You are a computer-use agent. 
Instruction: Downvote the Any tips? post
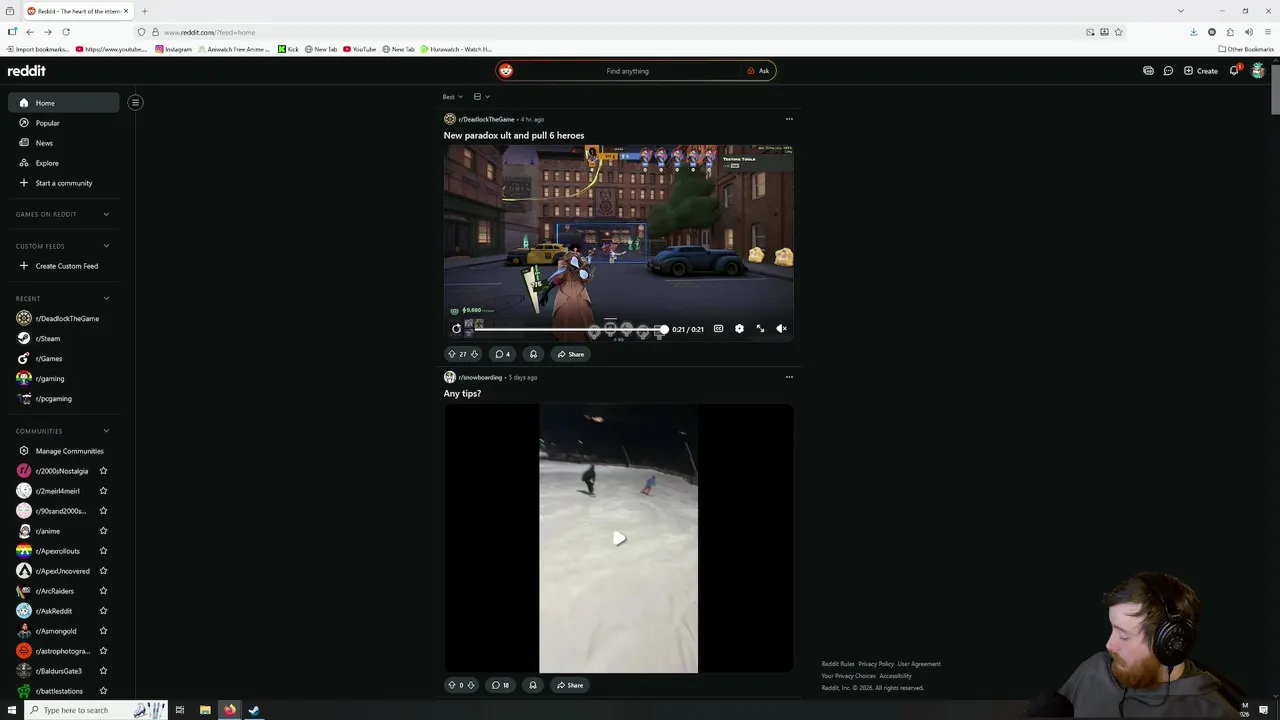tap(471, 685)
